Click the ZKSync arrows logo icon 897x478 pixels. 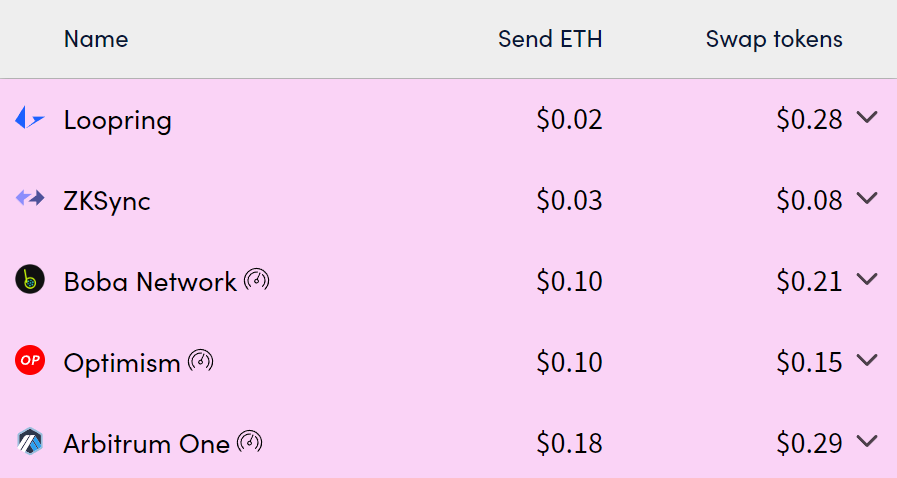30,198
